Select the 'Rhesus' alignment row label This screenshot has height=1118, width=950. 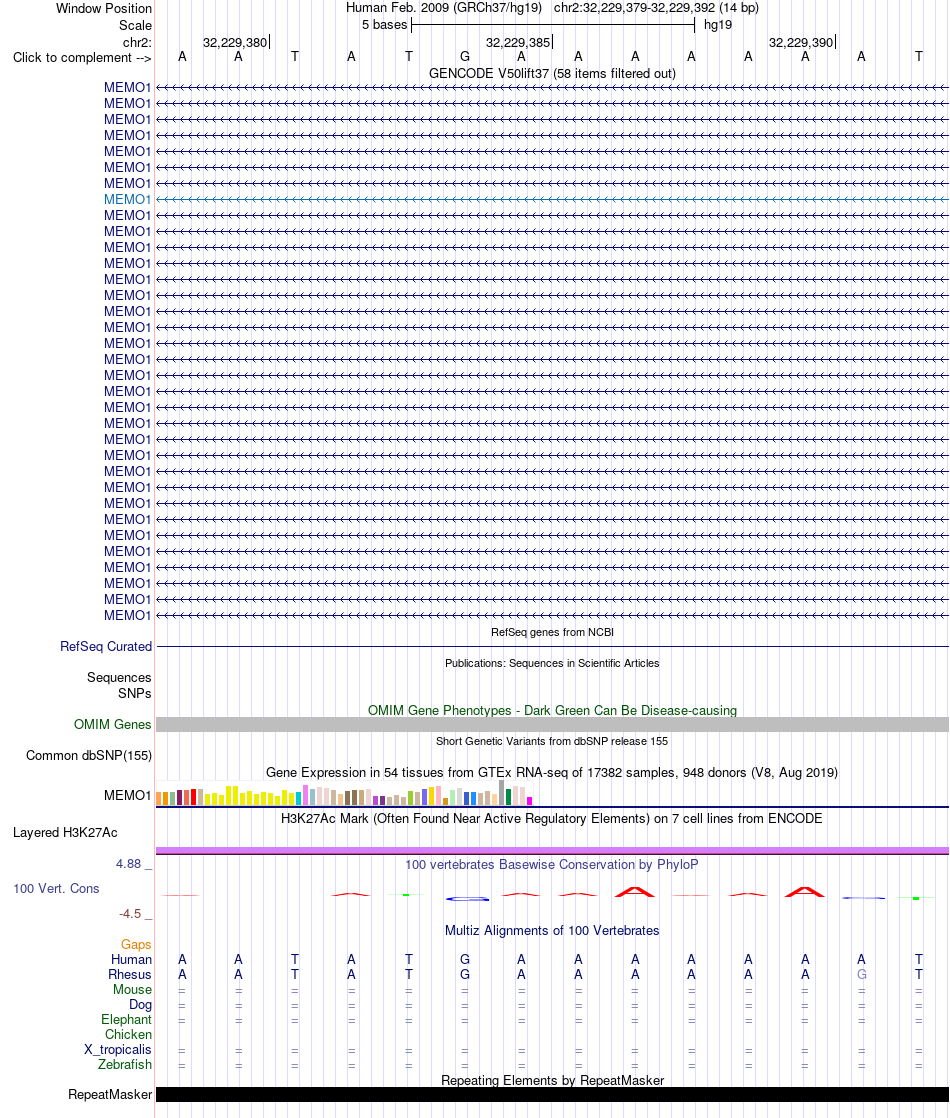click(130, 975)
